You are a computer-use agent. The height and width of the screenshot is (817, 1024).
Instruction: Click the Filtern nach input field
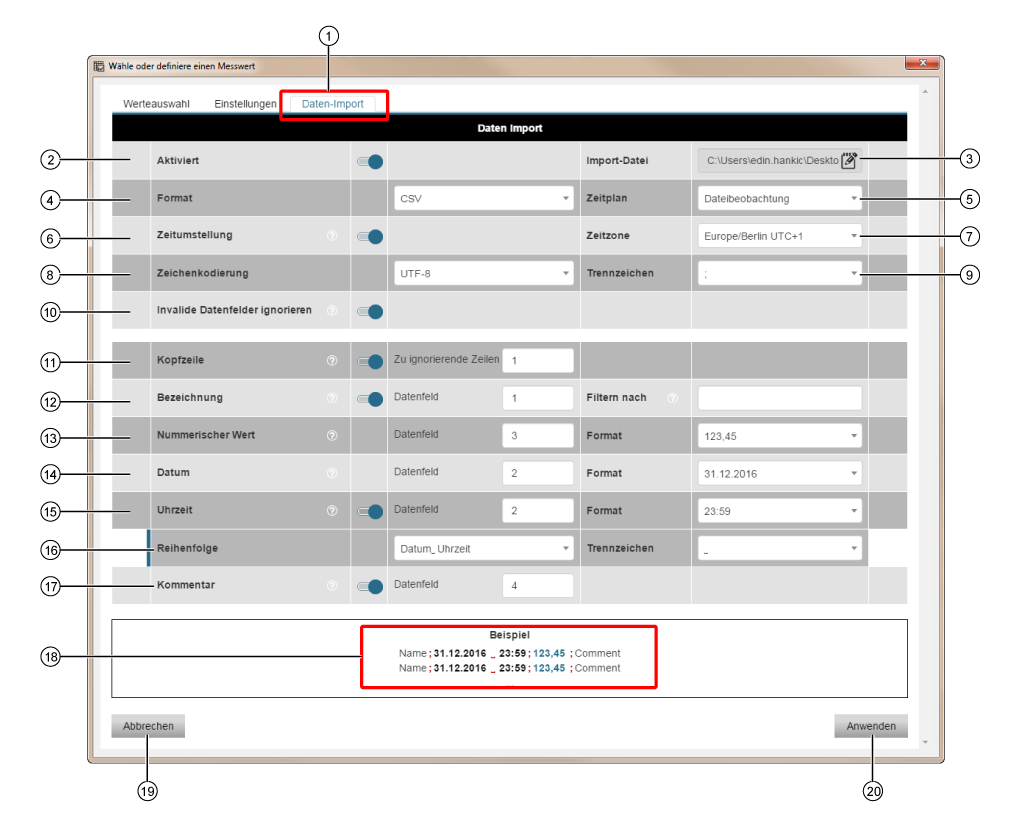[779, 398]
